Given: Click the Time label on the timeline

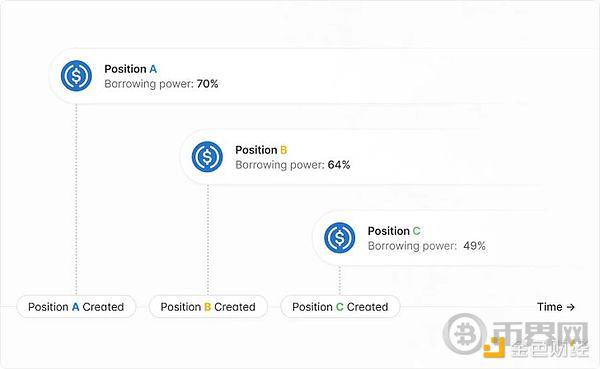Looking at the screenshot, I should (549, 307).
